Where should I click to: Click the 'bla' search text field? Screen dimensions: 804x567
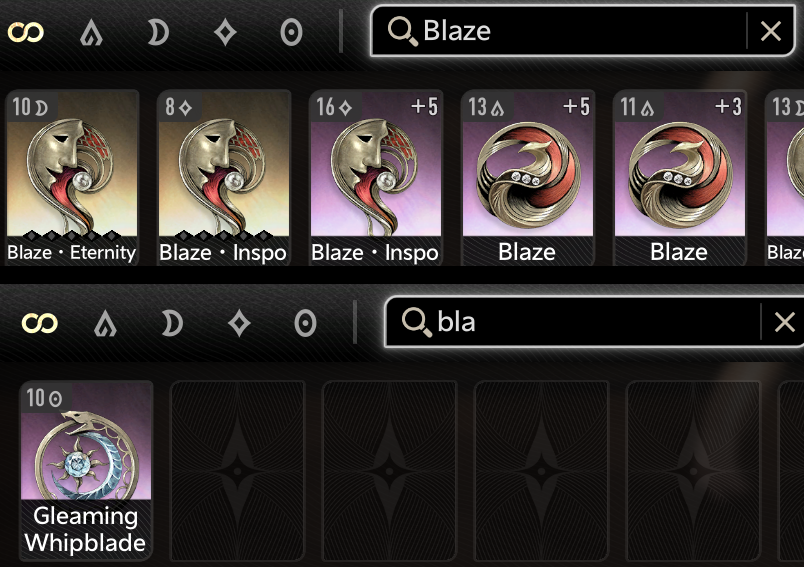click(x=573, y=322)
